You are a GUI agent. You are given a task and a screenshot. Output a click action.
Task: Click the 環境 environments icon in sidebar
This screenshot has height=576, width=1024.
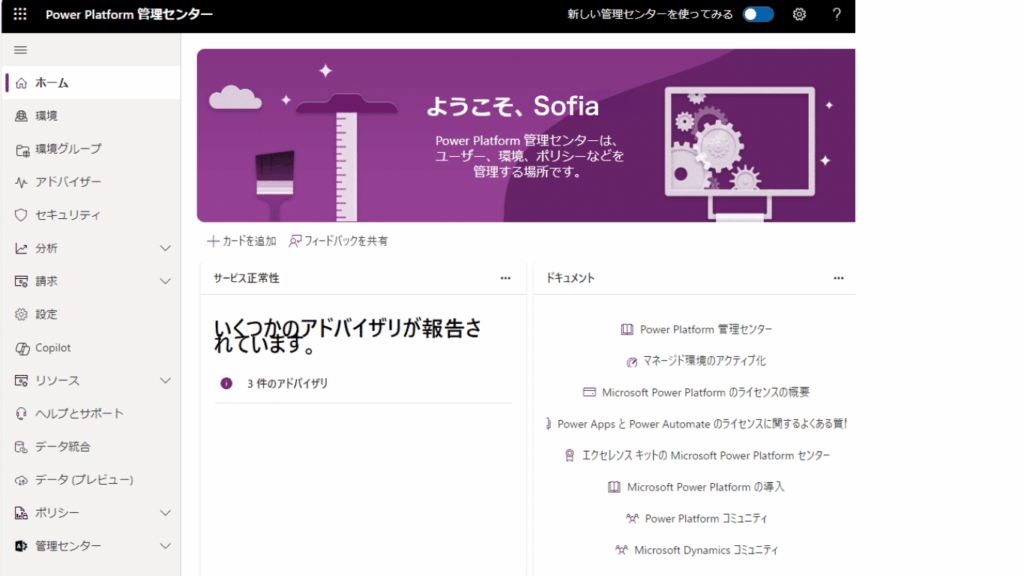(21, 116)
